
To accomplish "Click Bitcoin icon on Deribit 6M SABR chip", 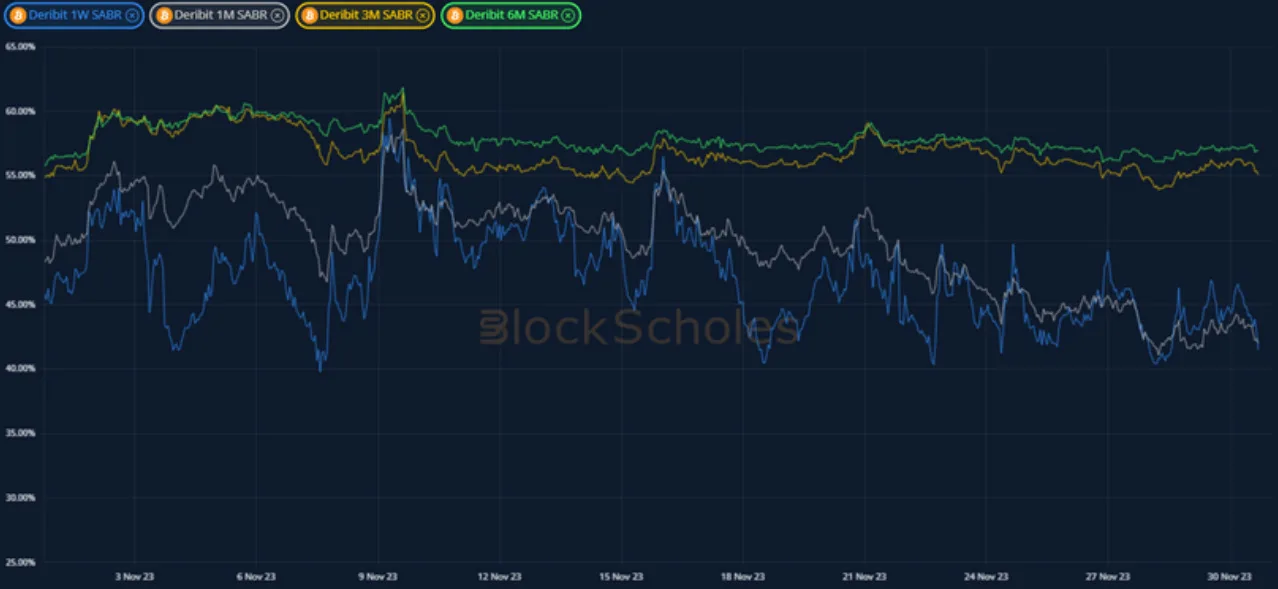I will point(454,15).
